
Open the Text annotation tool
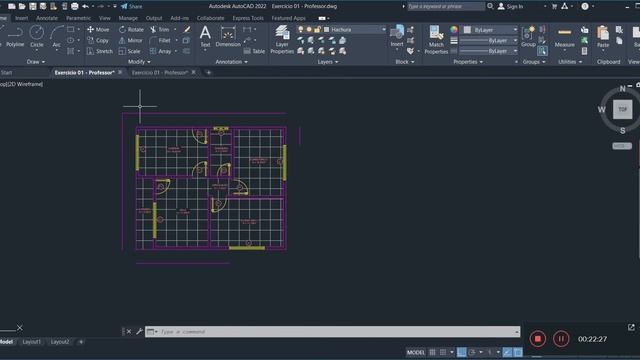(x=205, y=37)
